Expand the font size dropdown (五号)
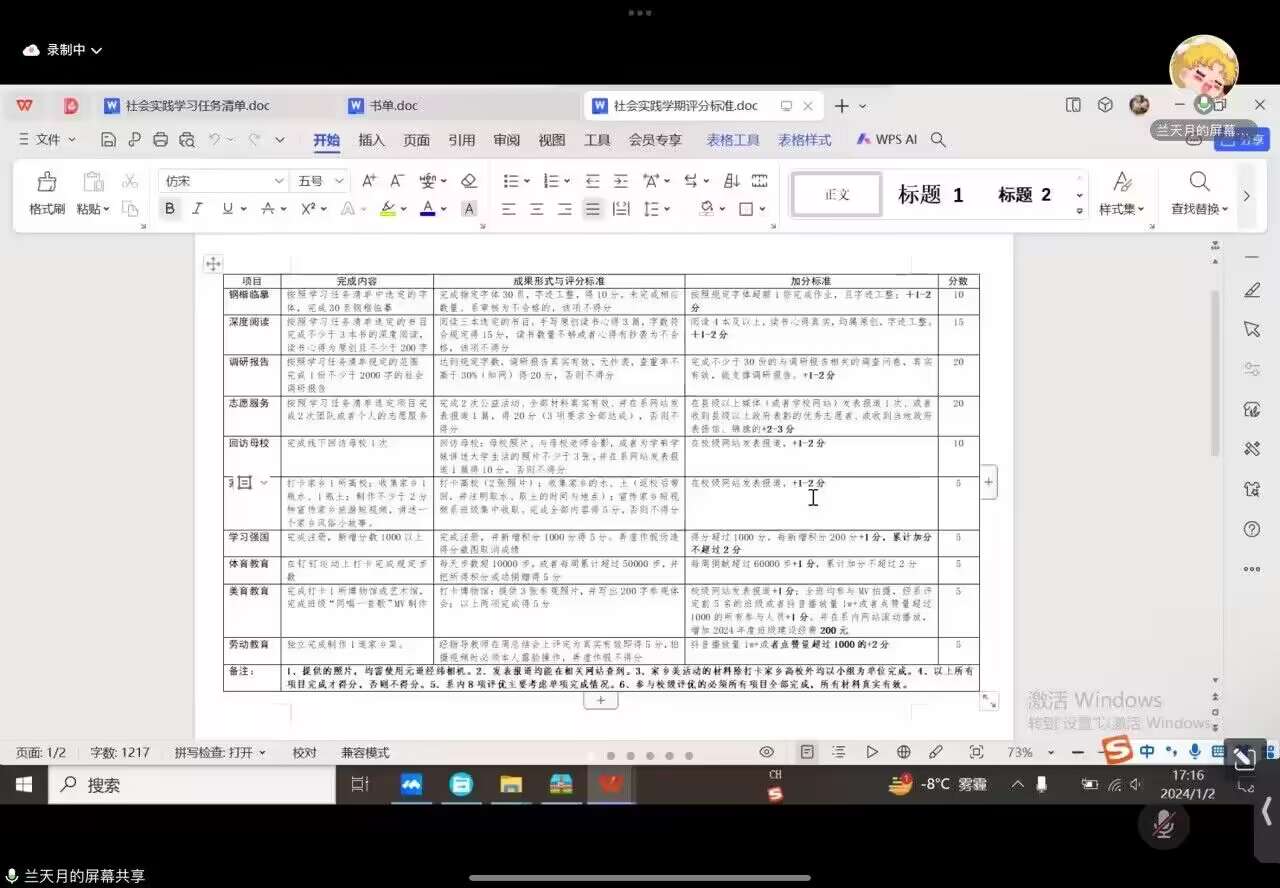Viewport: 1280px width, 888px height. pos(339,181)
